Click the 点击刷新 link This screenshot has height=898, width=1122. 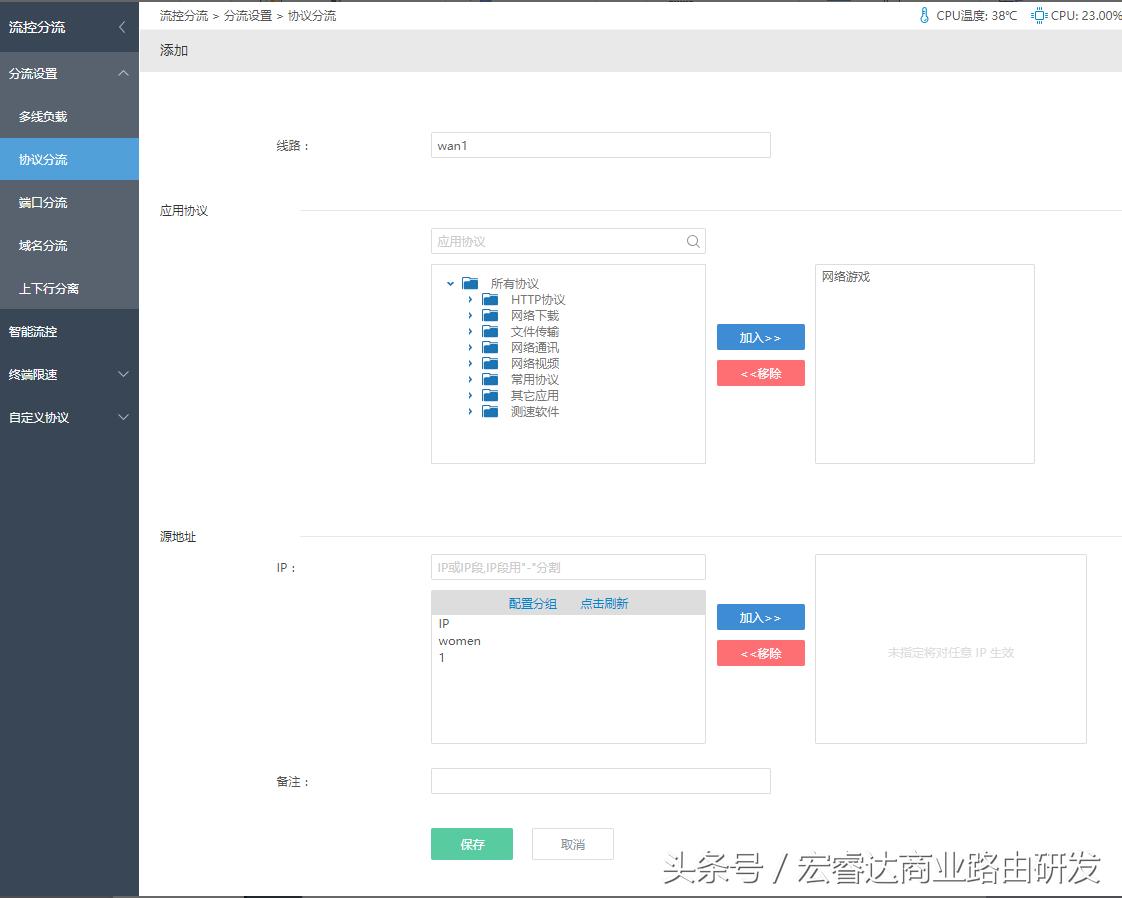(604, 603)
